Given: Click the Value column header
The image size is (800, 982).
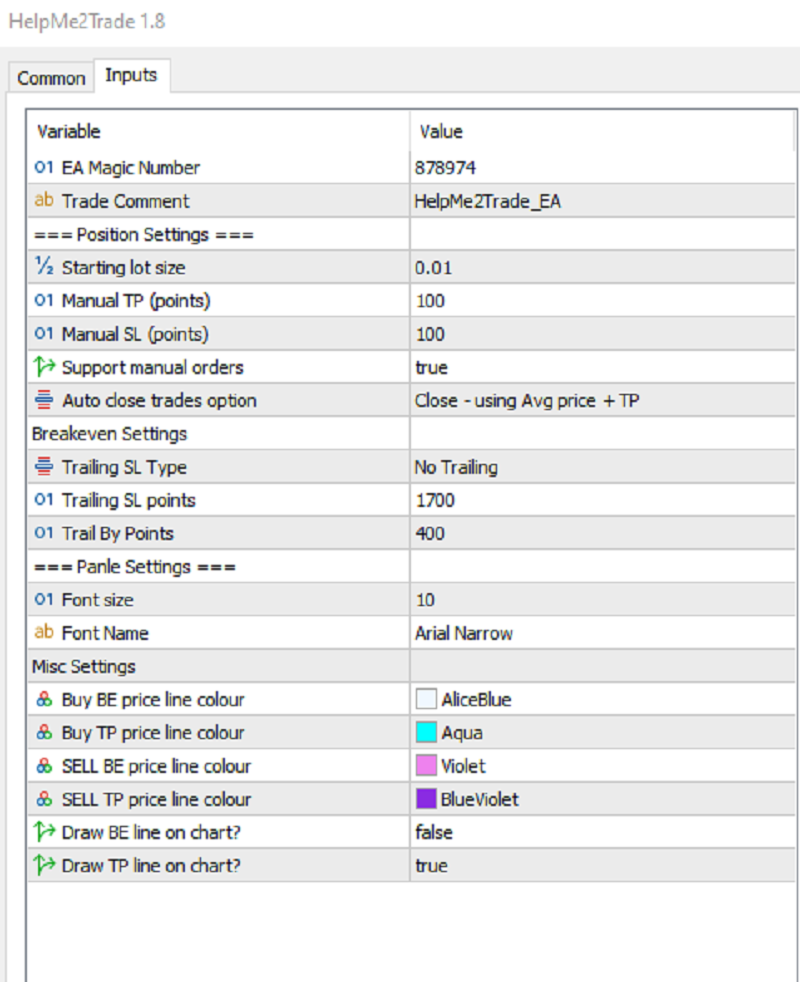Looking at the screenshot, I should click(x=441, y=131).
